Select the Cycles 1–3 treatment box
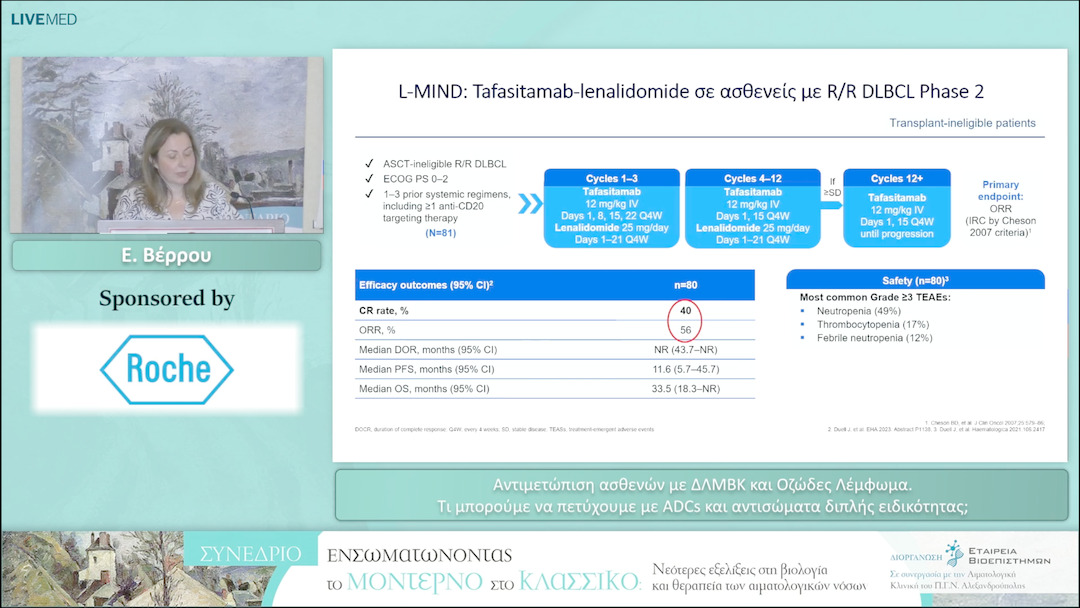 [610, 207]
